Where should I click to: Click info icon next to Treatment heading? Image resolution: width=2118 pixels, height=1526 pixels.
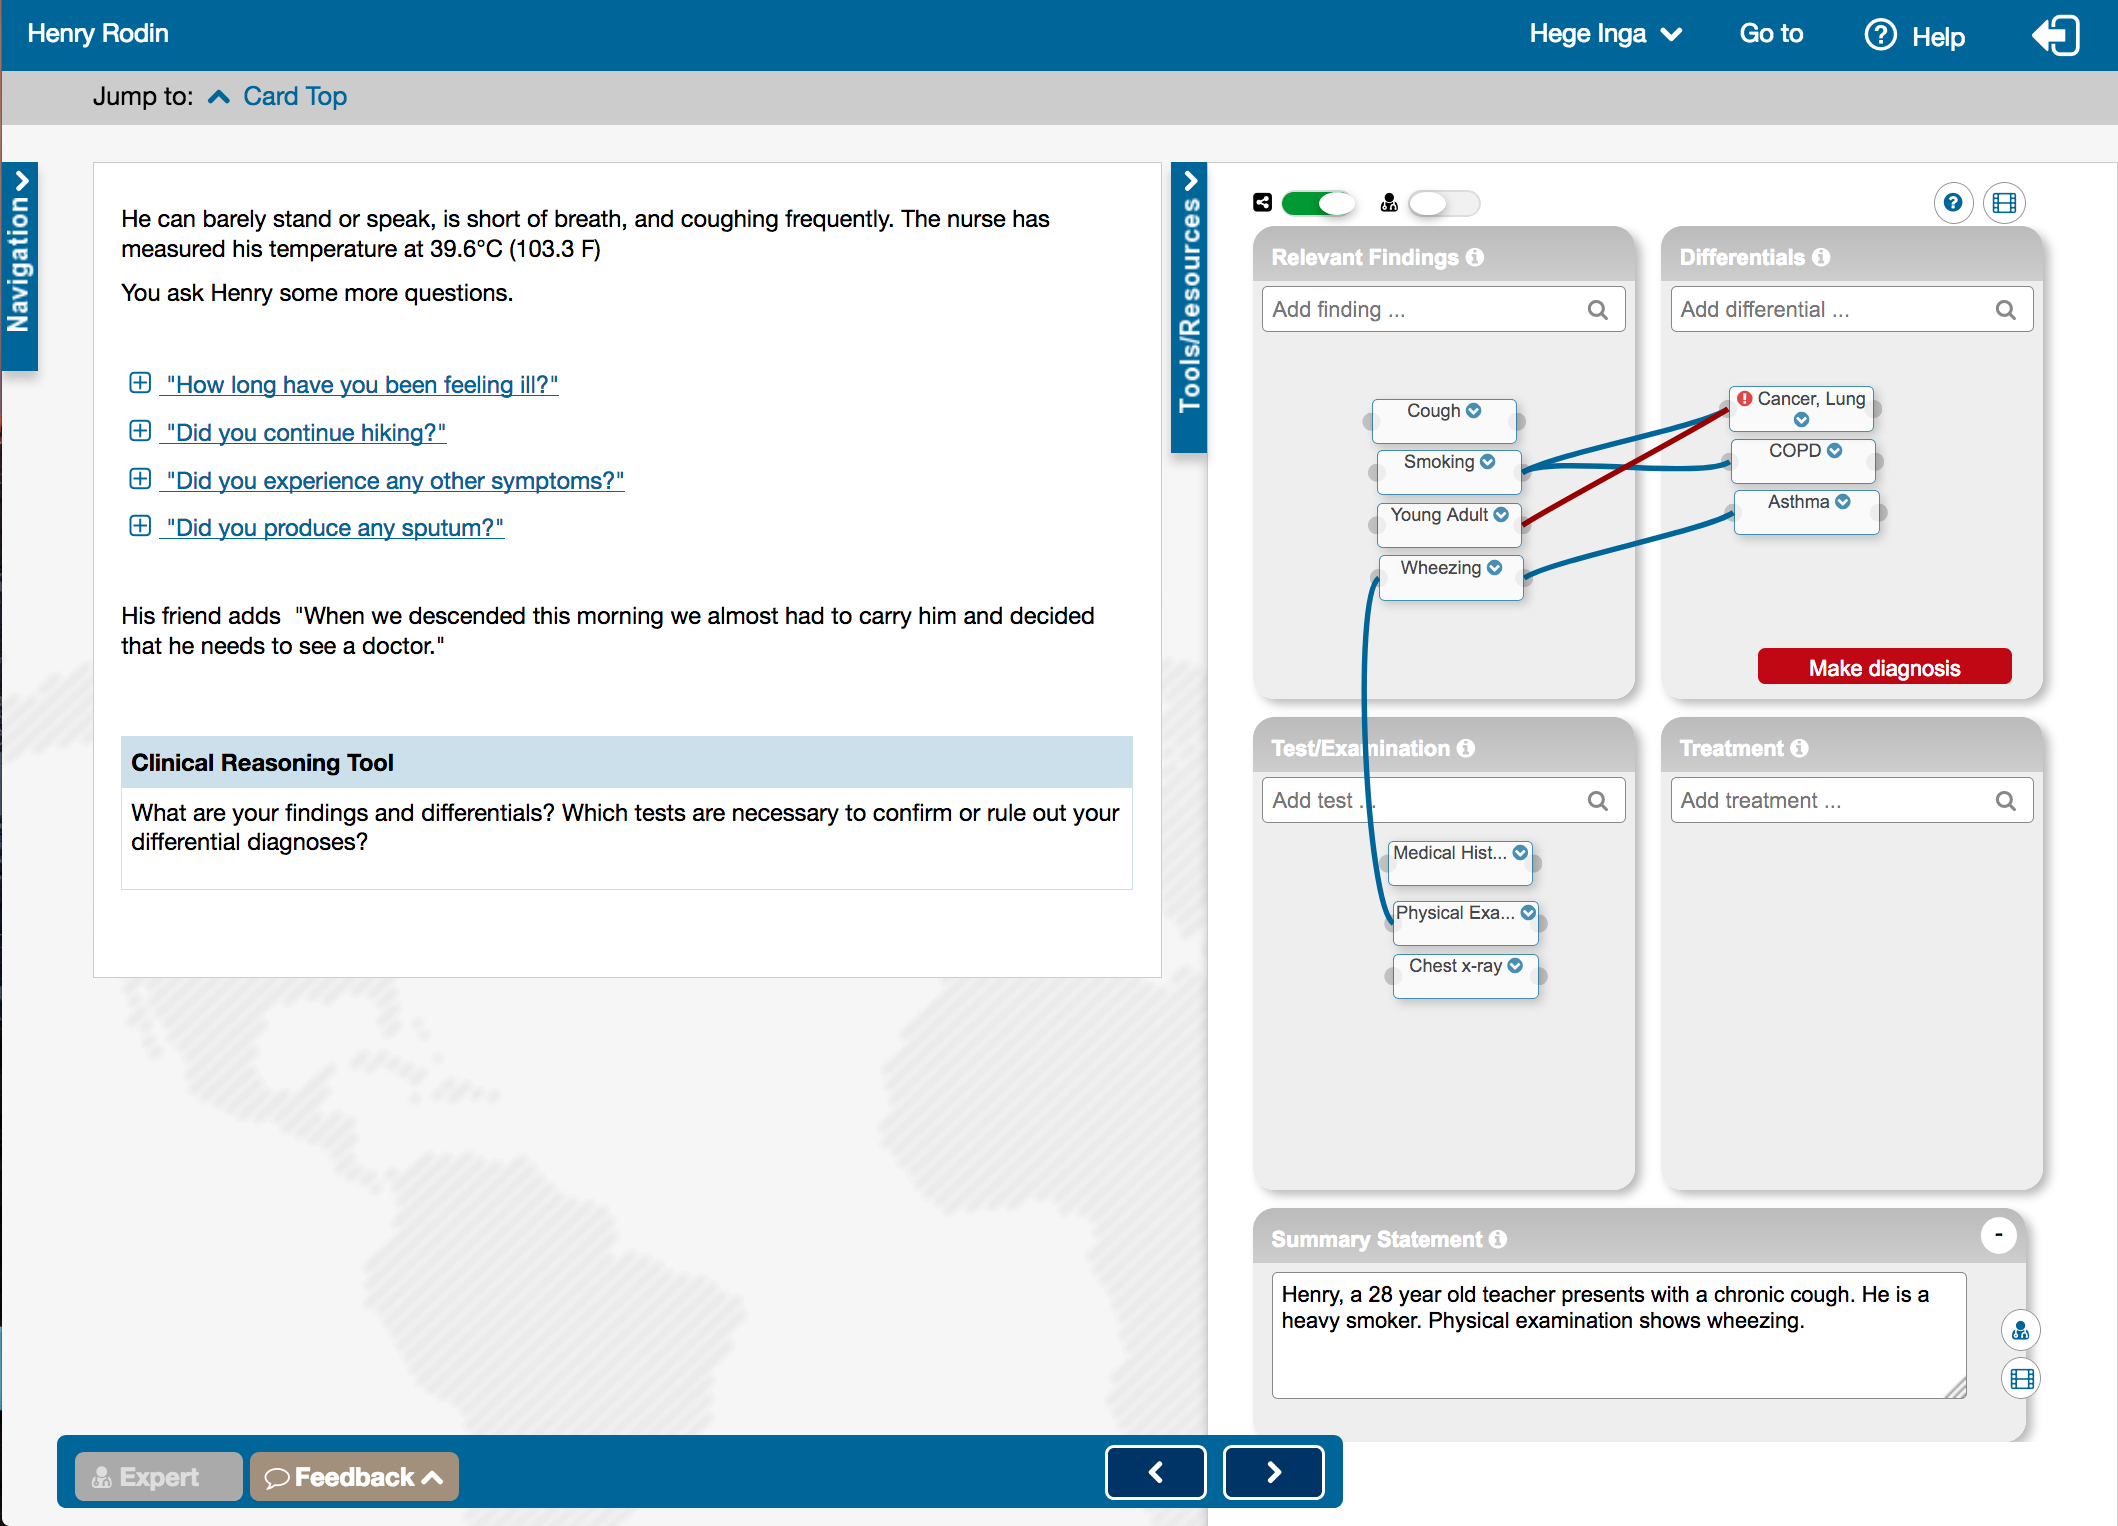click(x=1800, y=748)
